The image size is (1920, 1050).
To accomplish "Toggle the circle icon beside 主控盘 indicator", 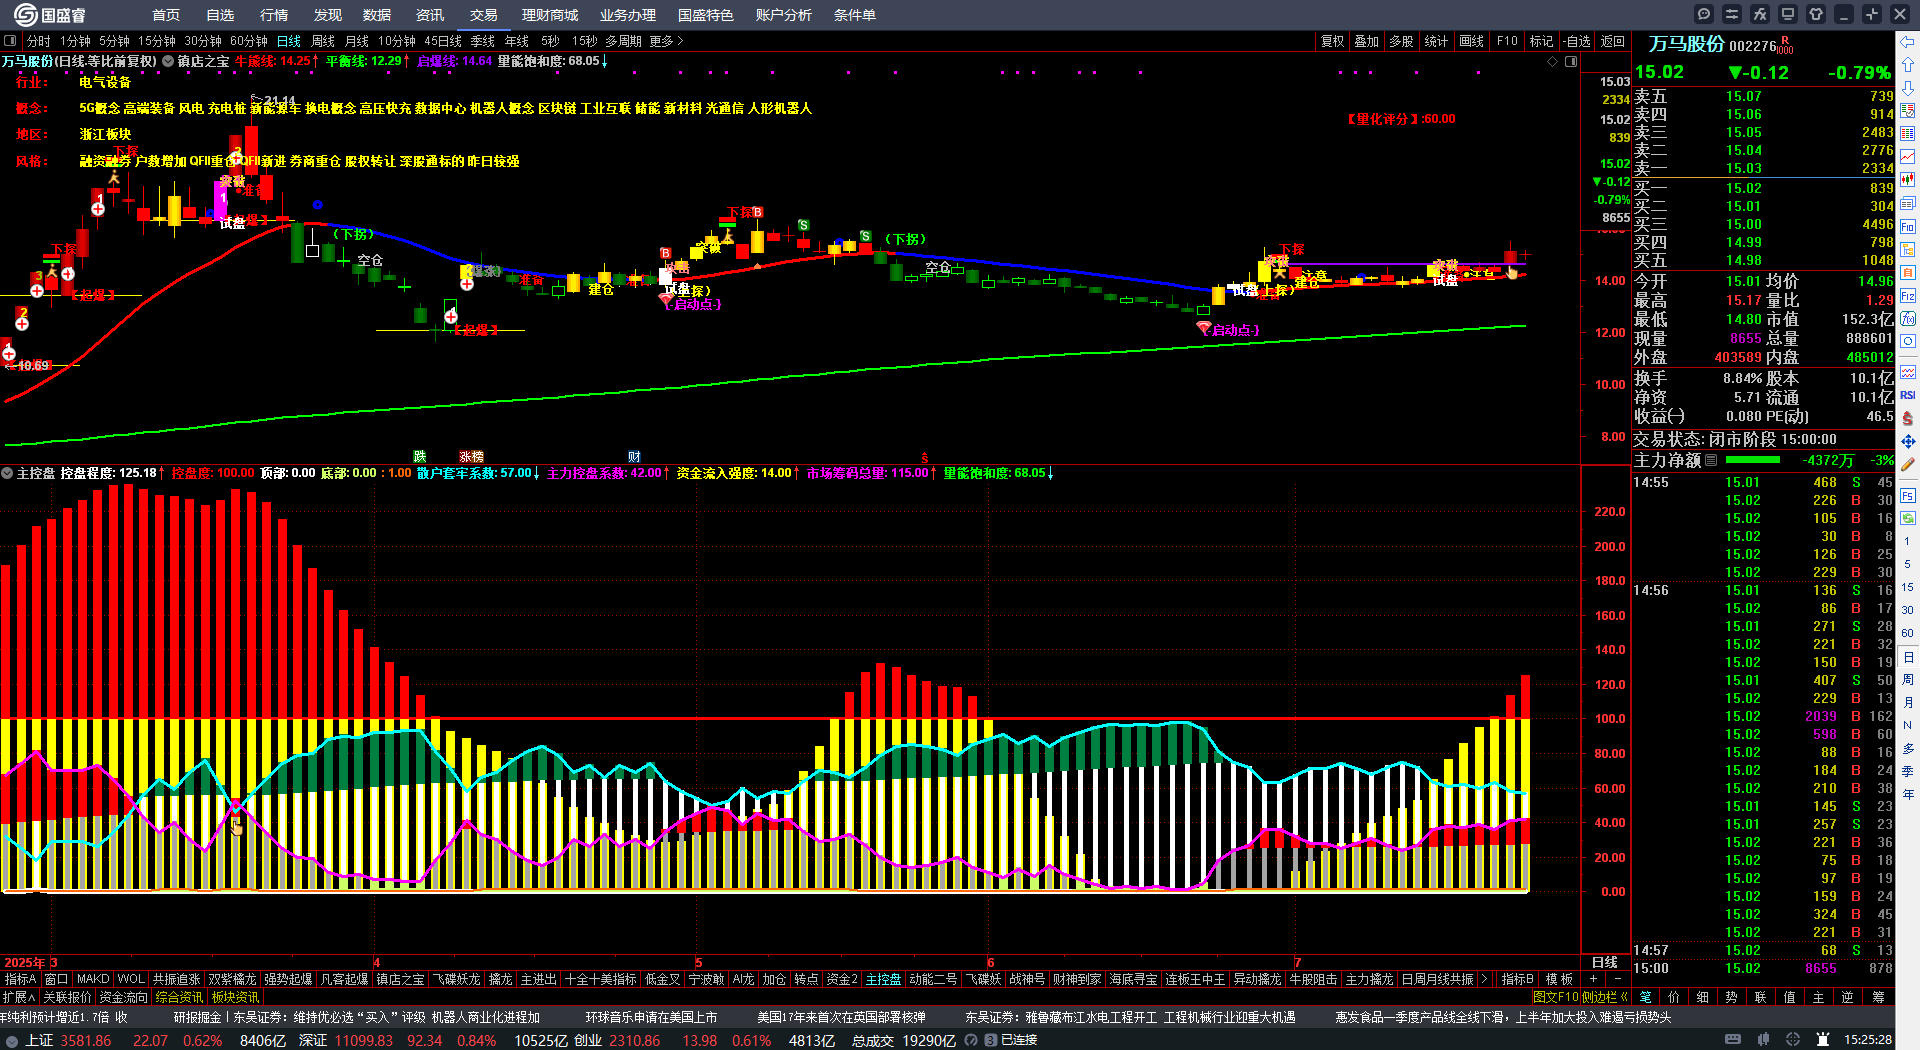I will pos(7,473).
